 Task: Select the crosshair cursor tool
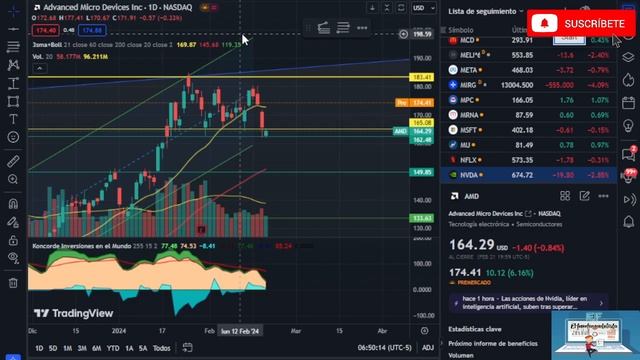click(x=13, y=11)
